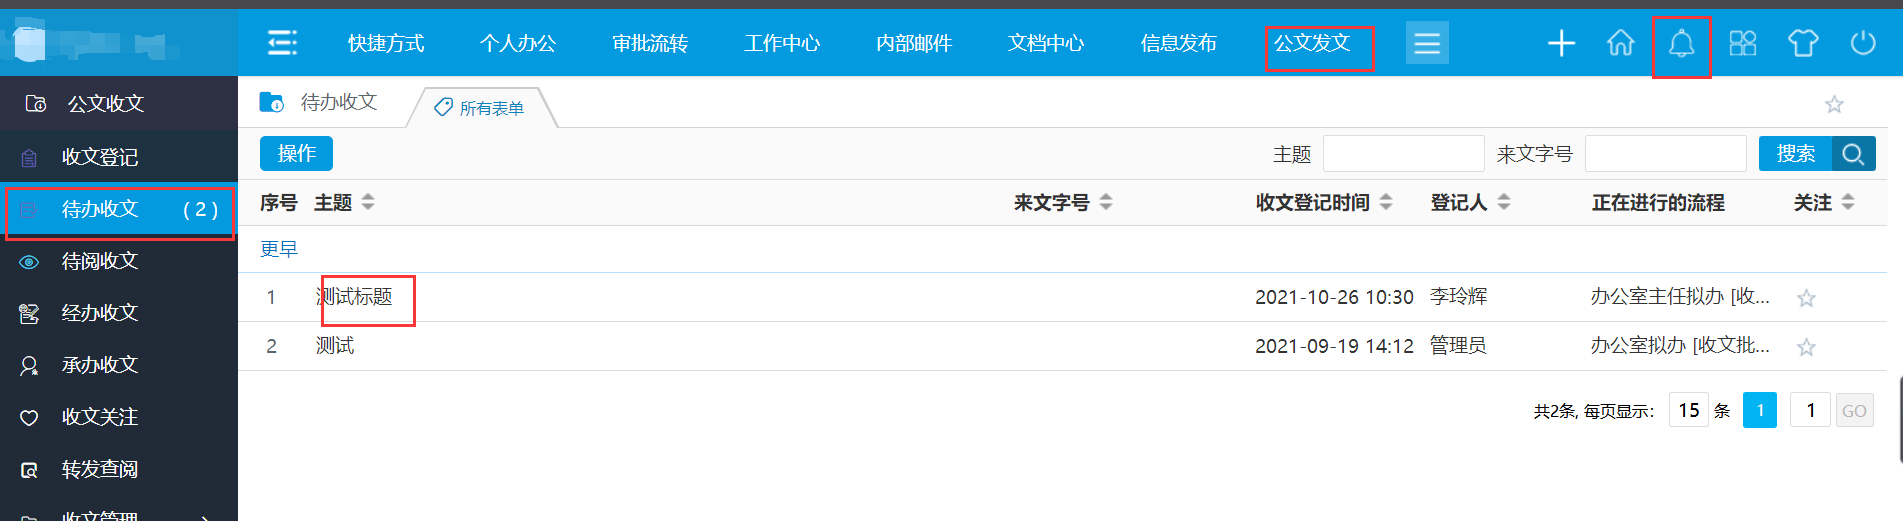Open the more menus hamburger button
The width and height of the screenshot is (1903, 521).
coord(1426,43)
